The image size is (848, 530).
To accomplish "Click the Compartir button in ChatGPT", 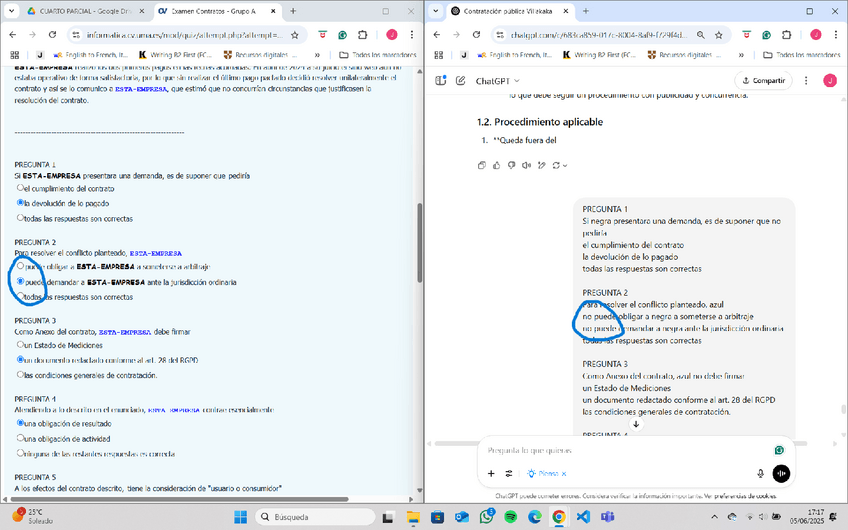I will point(763,81).
